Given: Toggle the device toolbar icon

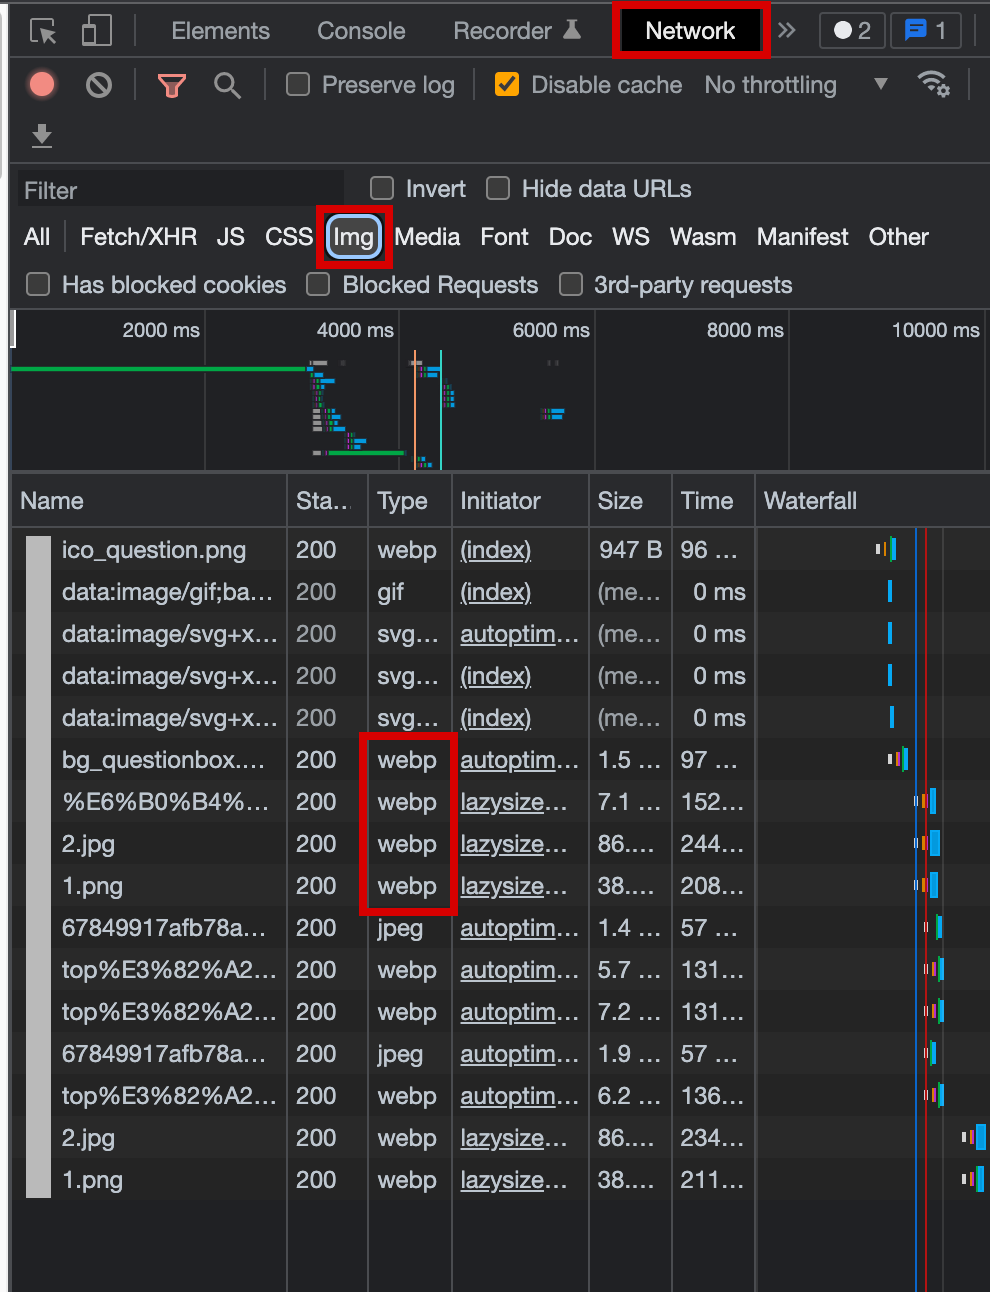Looking at the screenshot, I should [x=96, y=31].
